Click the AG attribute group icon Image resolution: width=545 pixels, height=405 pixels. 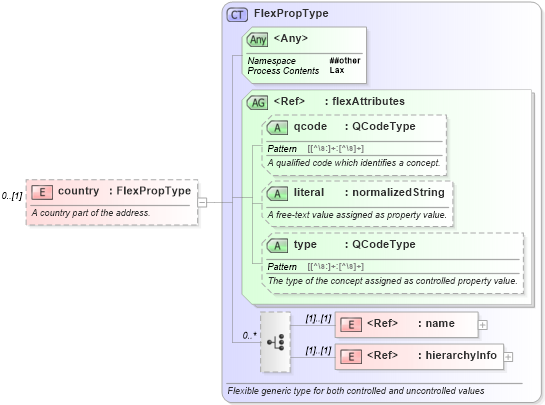[x=258, y=103]
